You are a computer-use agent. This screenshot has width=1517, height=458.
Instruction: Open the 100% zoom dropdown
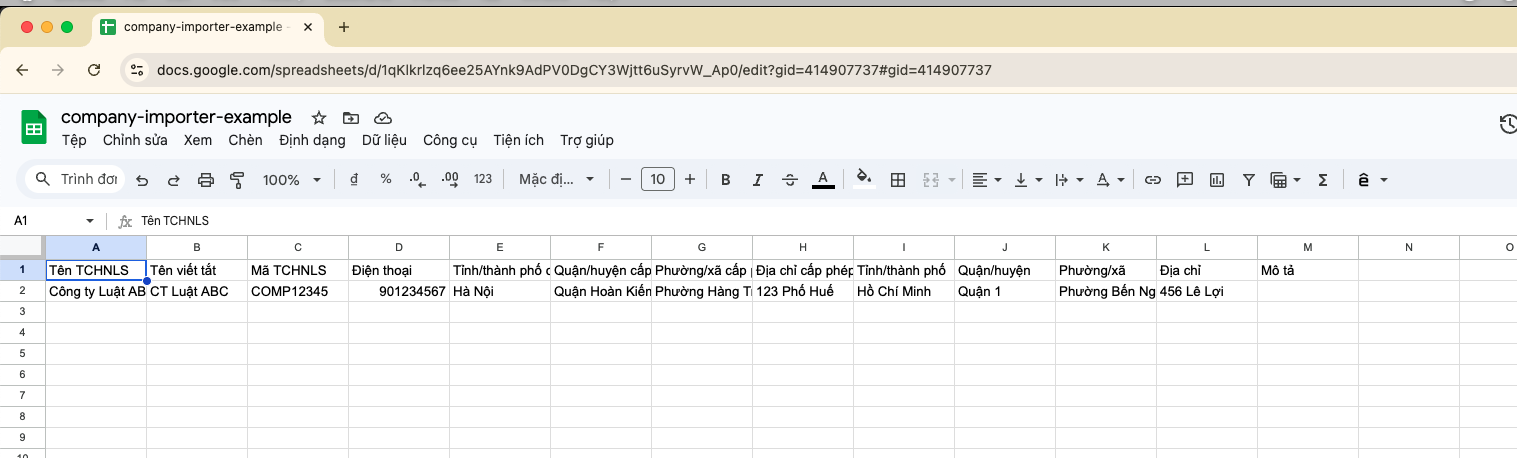click(291, 180)
